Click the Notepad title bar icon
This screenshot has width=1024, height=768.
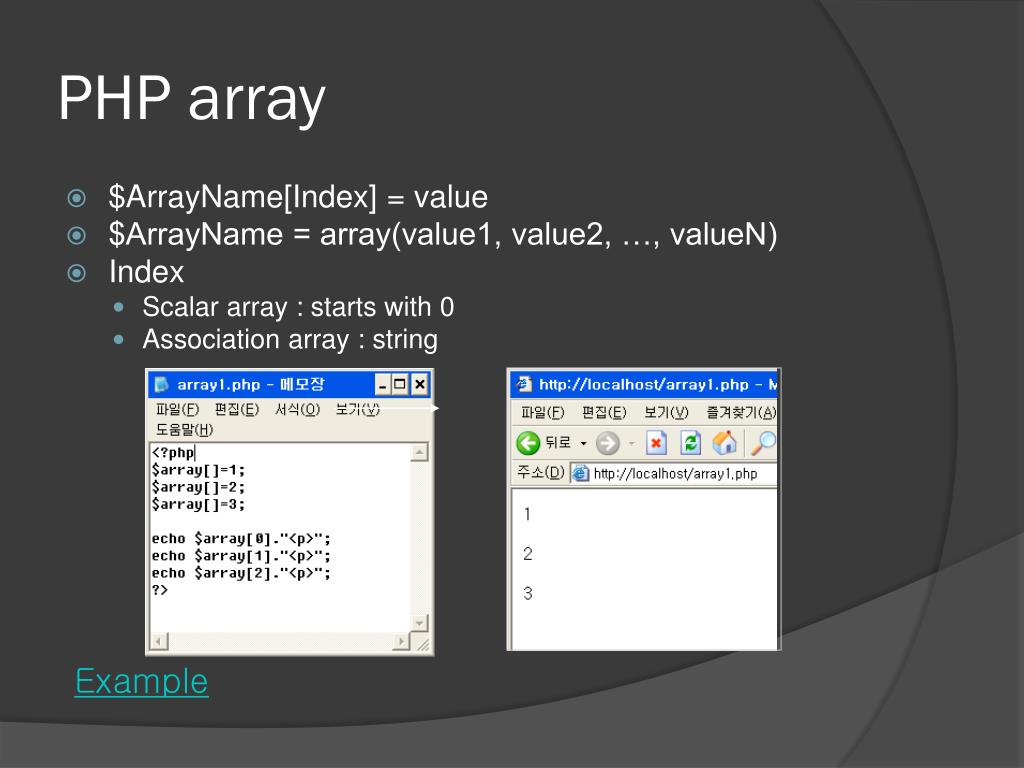pyautogui.click(x=161, y=385)
